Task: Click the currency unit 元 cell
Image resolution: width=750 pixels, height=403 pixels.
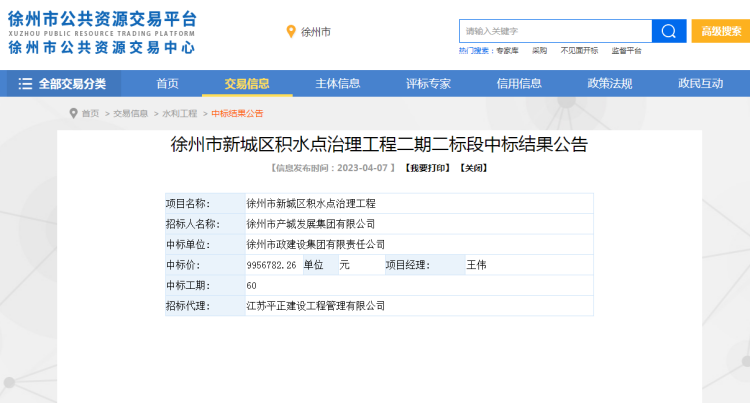Action: coord(362,265)
